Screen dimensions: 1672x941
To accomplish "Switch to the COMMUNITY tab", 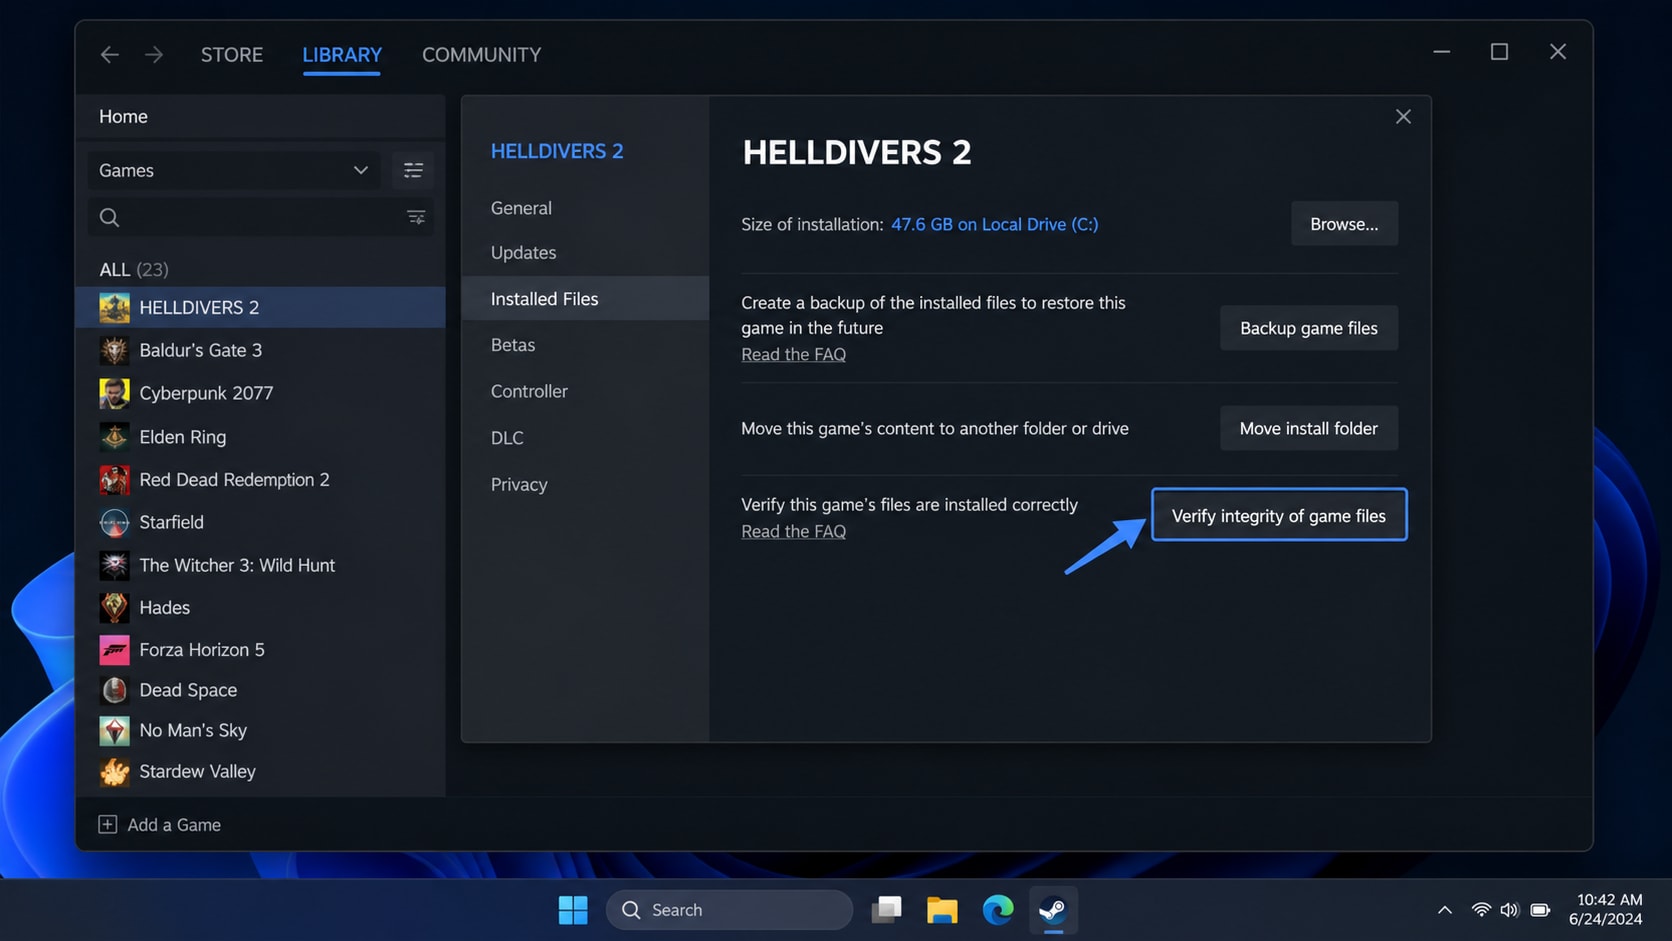I will pos(481,55).
